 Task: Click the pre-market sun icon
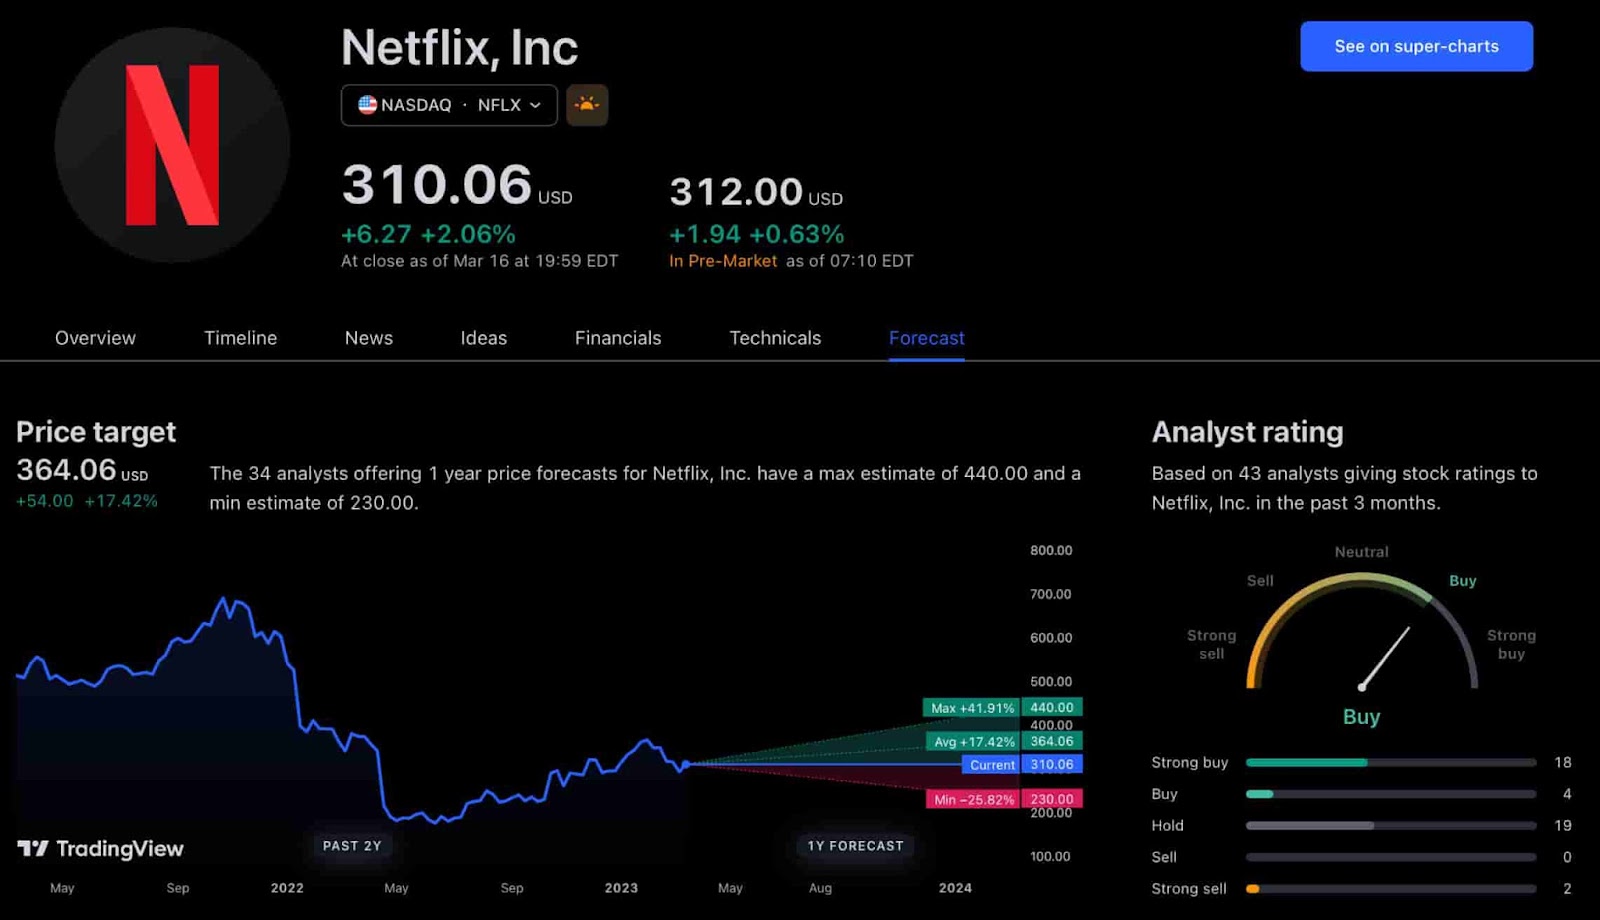tap(587, 105)
